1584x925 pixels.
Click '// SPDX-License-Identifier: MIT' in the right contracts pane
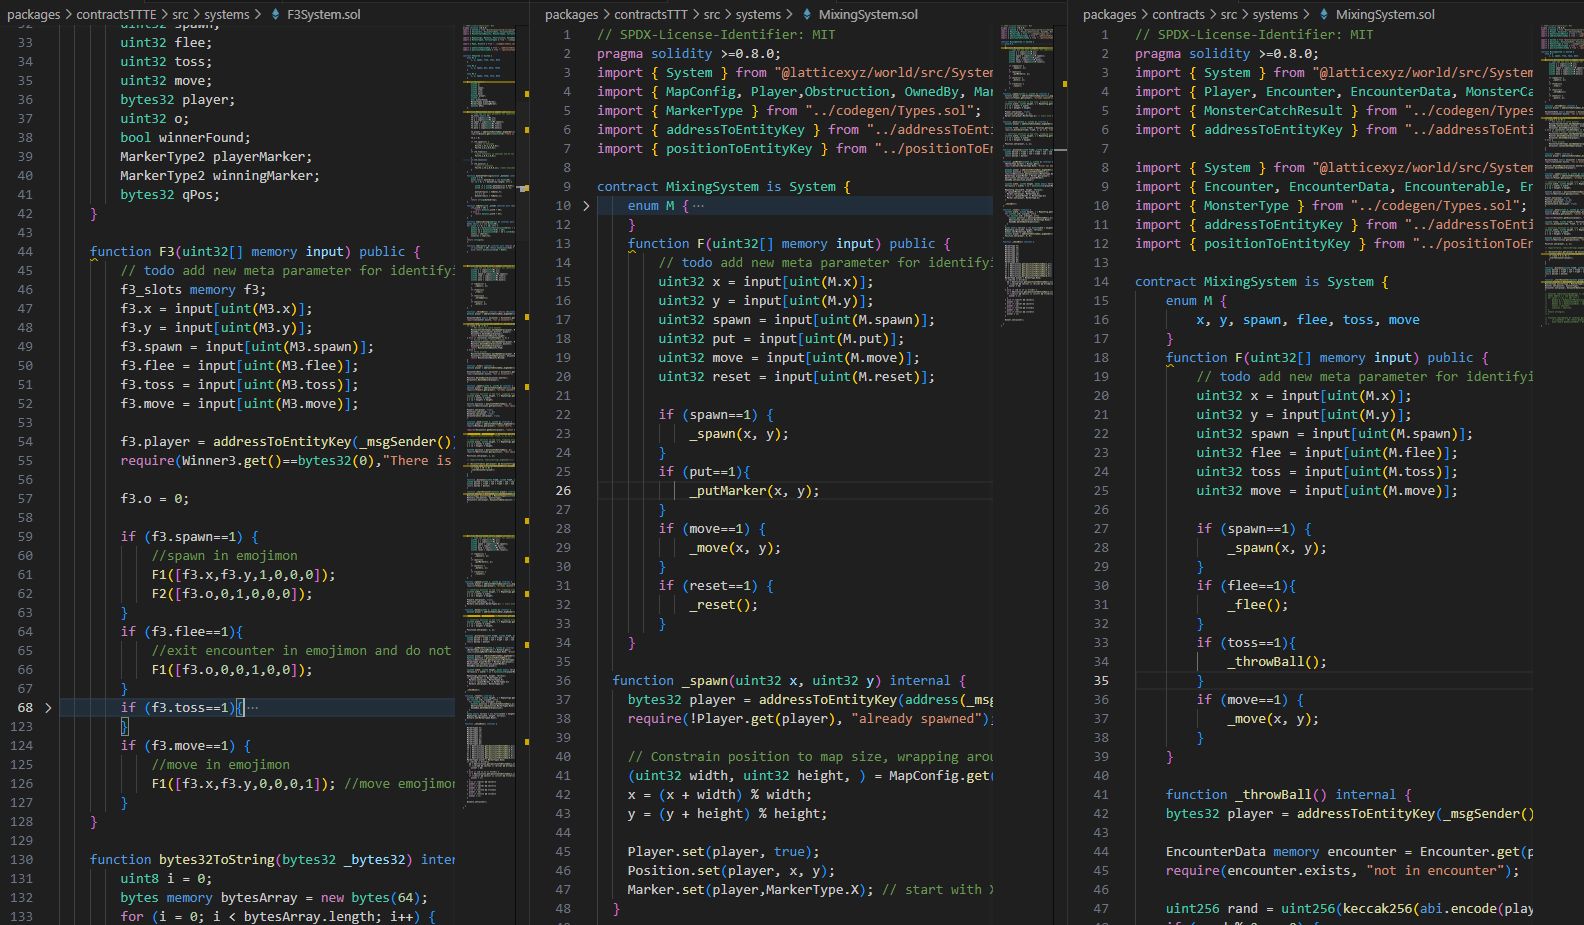pyautogui.click(x=1254, y=35)
